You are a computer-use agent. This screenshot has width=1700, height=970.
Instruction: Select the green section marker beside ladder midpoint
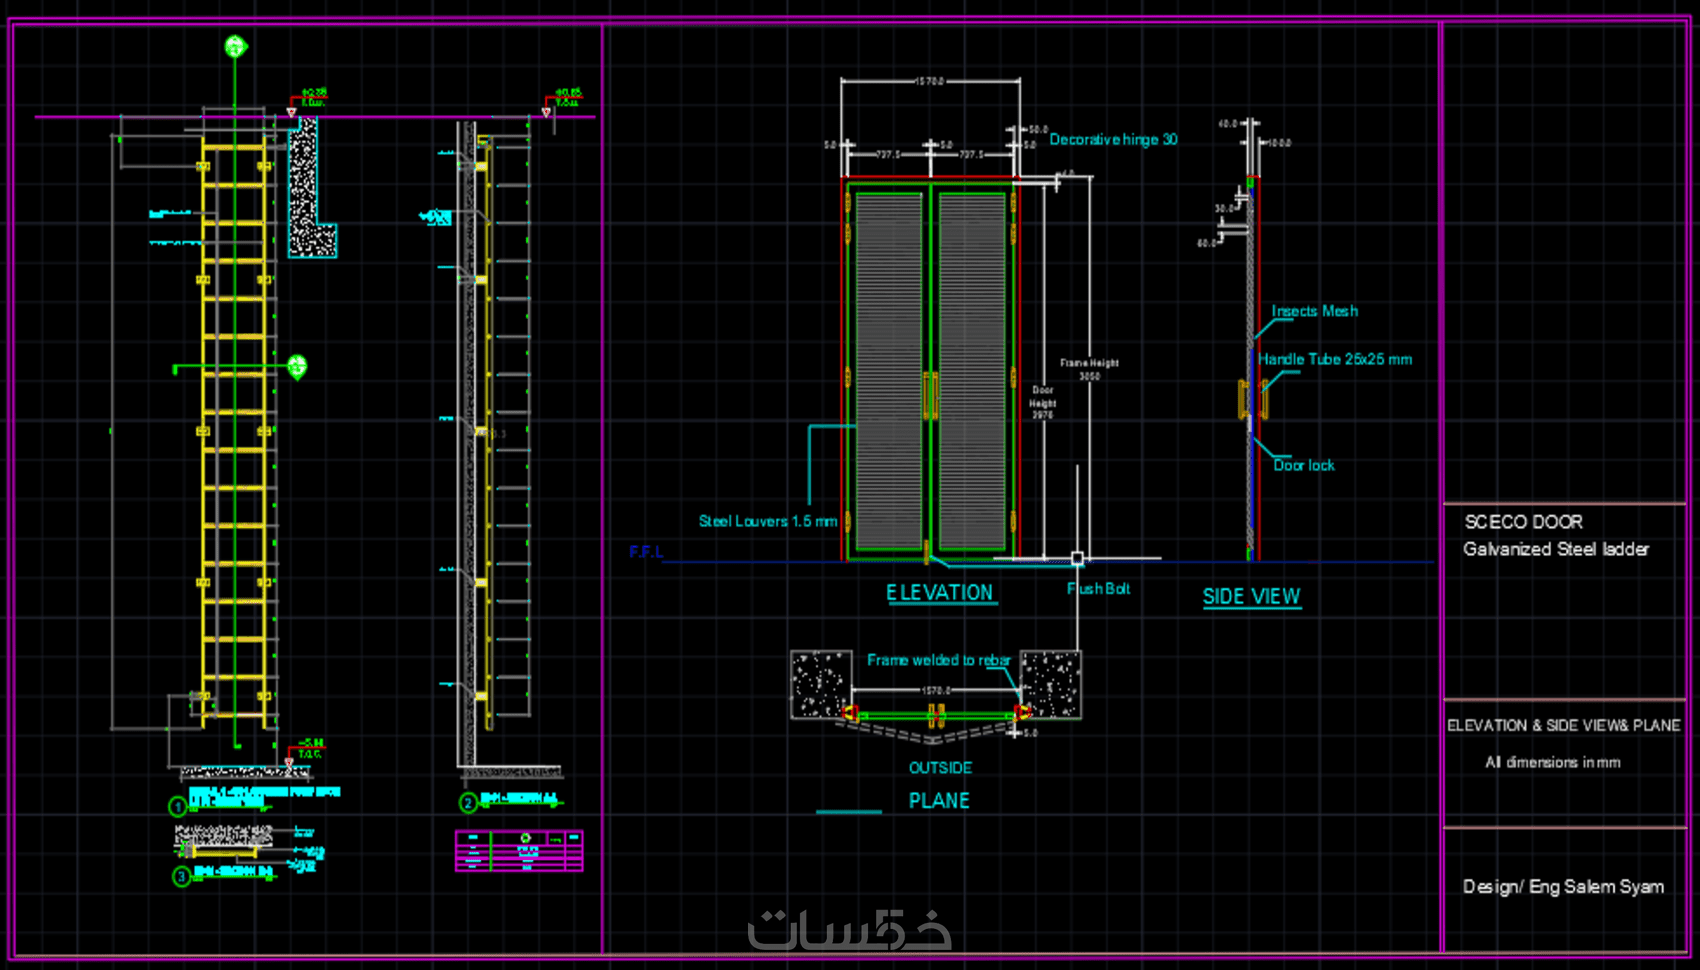coord(297,367)
